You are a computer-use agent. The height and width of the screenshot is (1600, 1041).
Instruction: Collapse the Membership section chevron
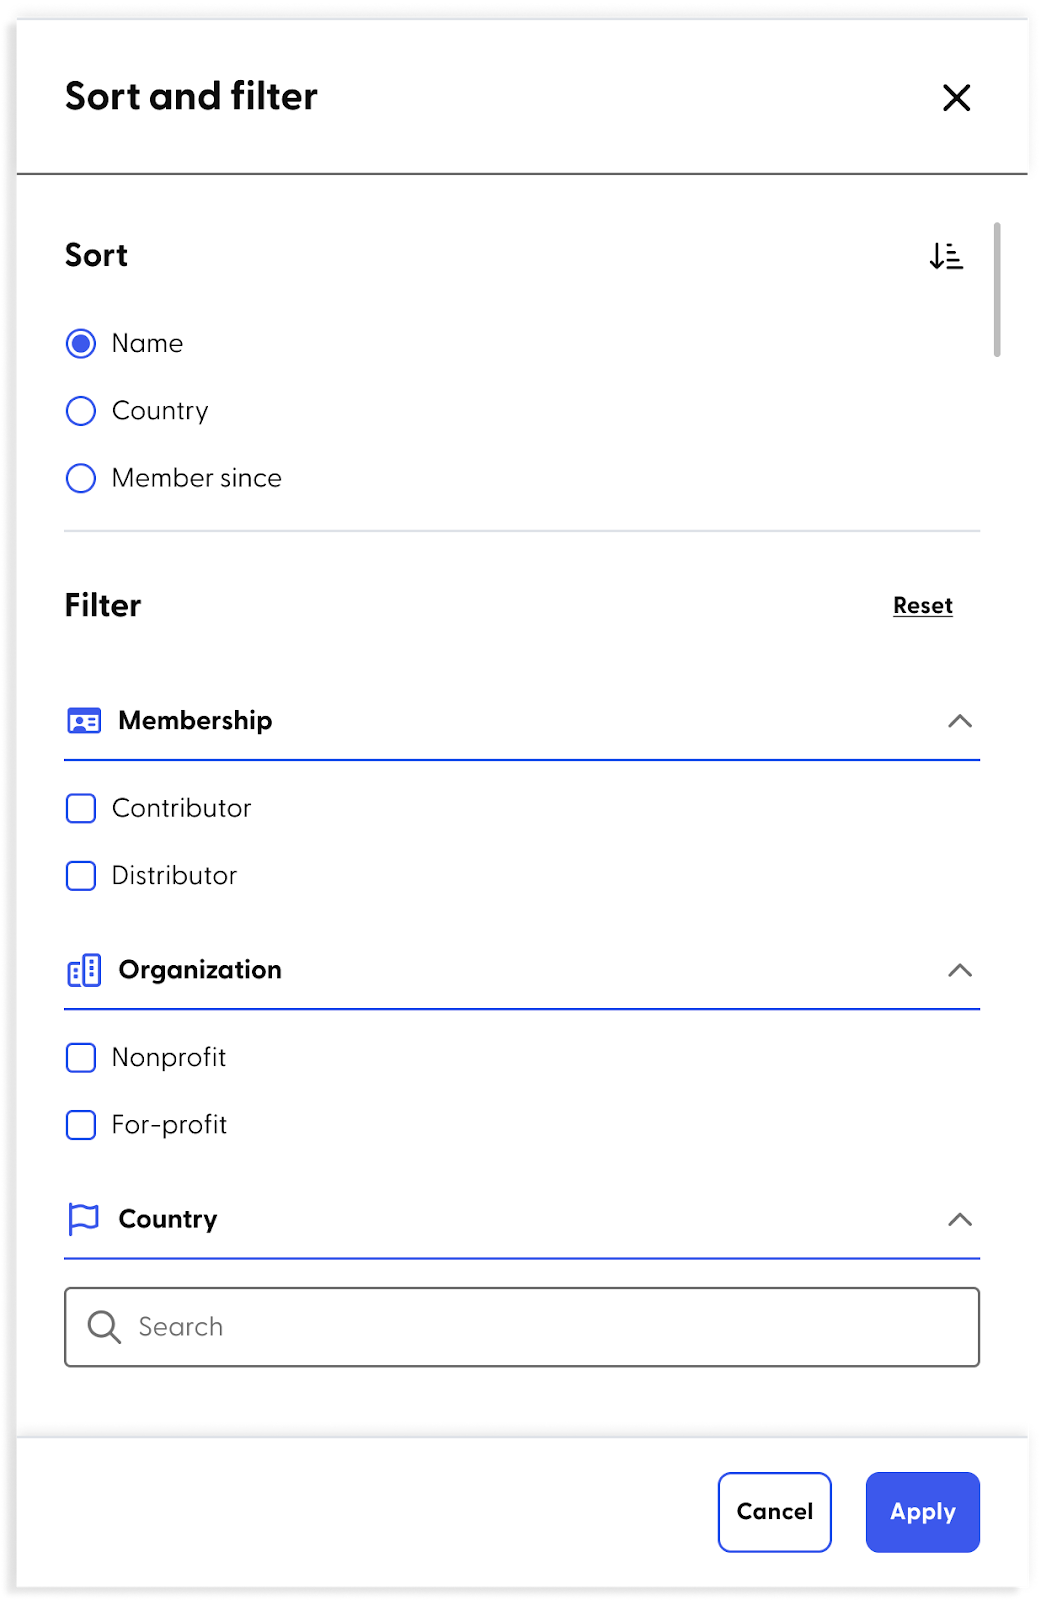960,721
